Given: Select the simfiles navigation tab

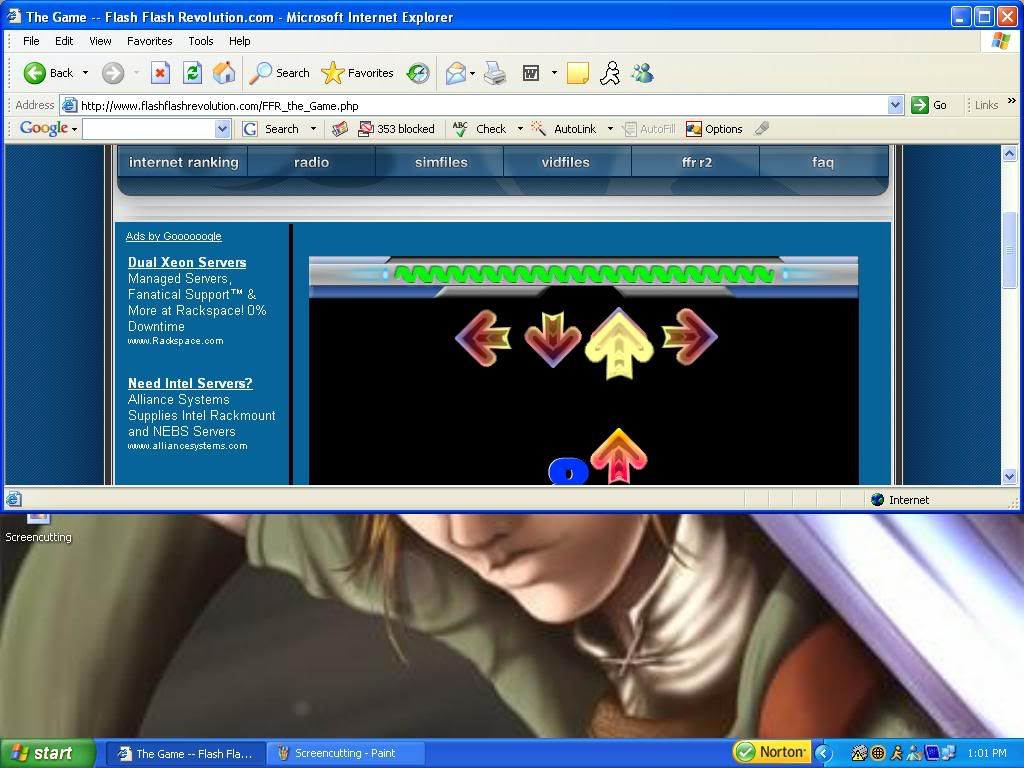Looking at the screenshot, I should pos(441,162).
